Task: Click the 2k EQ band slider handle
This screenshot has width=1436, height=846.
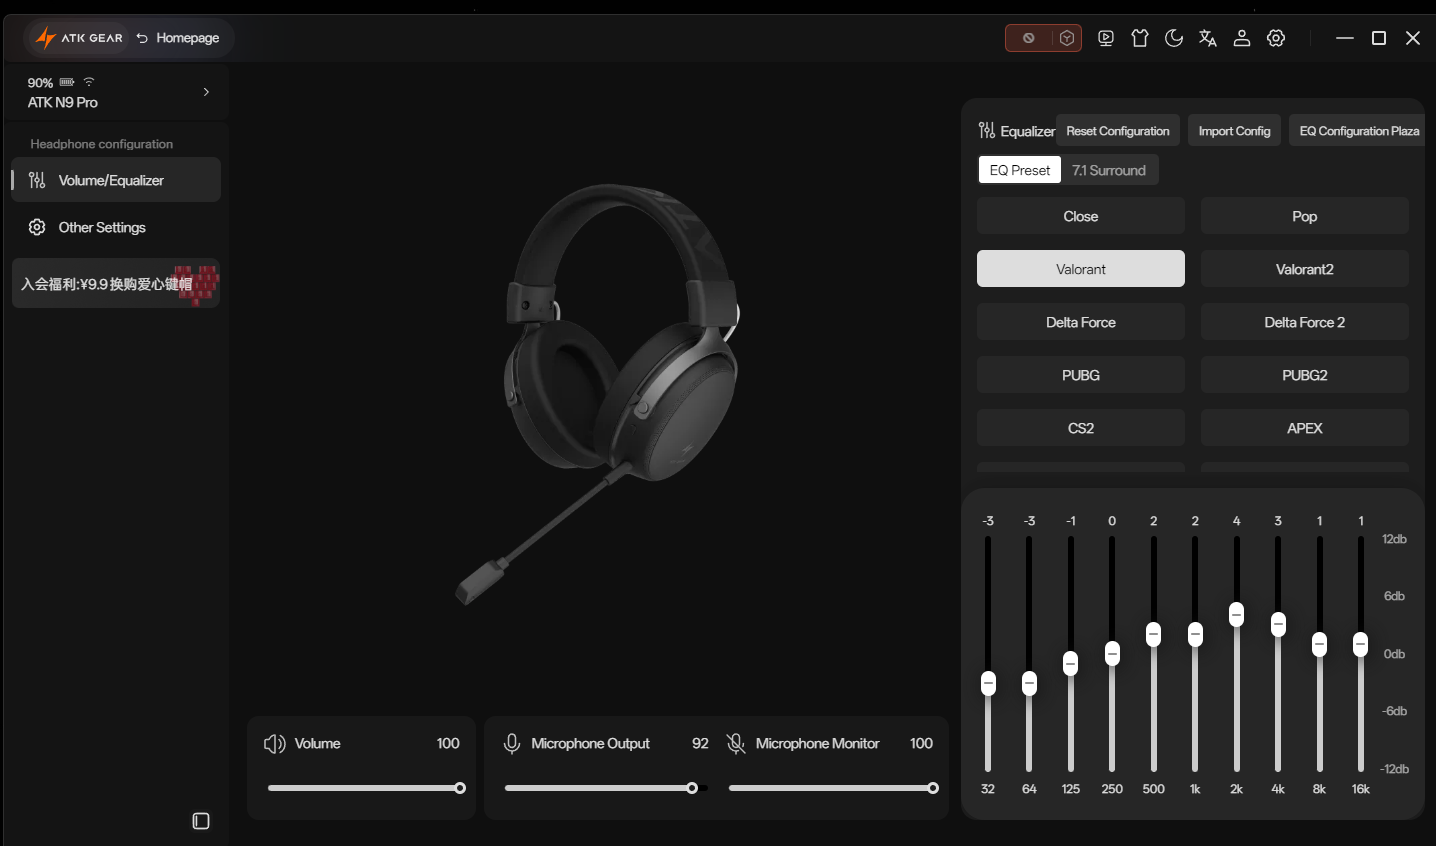Action: (x=1237, y=614)
